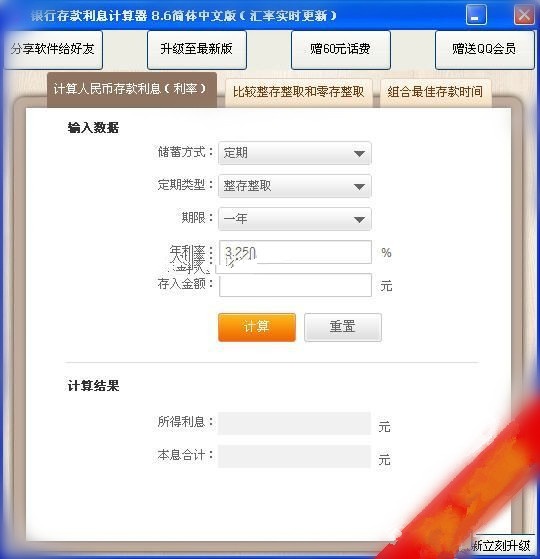Viewport: 540px width, 559px height.
Task: Expand the 储蓄方式 dropdown arrow
Action: 359,154
